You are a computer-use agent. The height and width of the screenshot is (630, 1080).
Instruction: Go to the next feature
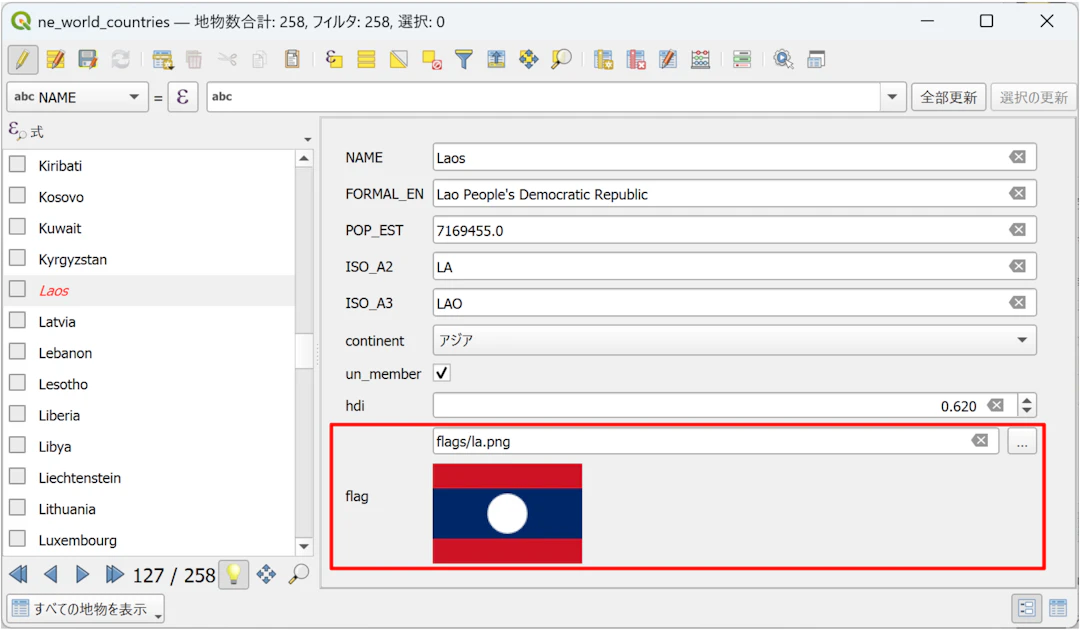(82, 574)
